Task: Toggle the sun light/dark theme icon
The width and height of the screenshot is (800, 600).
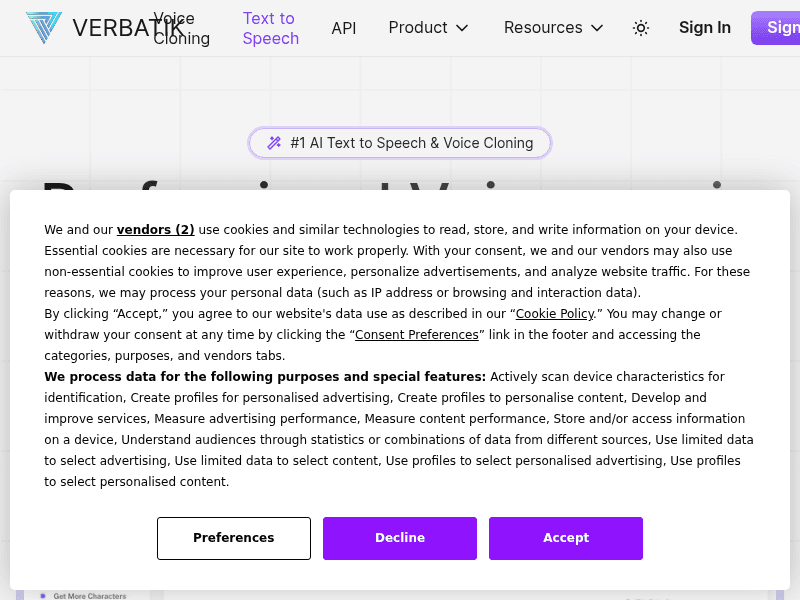Action: pyautogui.click(x=641, y=28)
